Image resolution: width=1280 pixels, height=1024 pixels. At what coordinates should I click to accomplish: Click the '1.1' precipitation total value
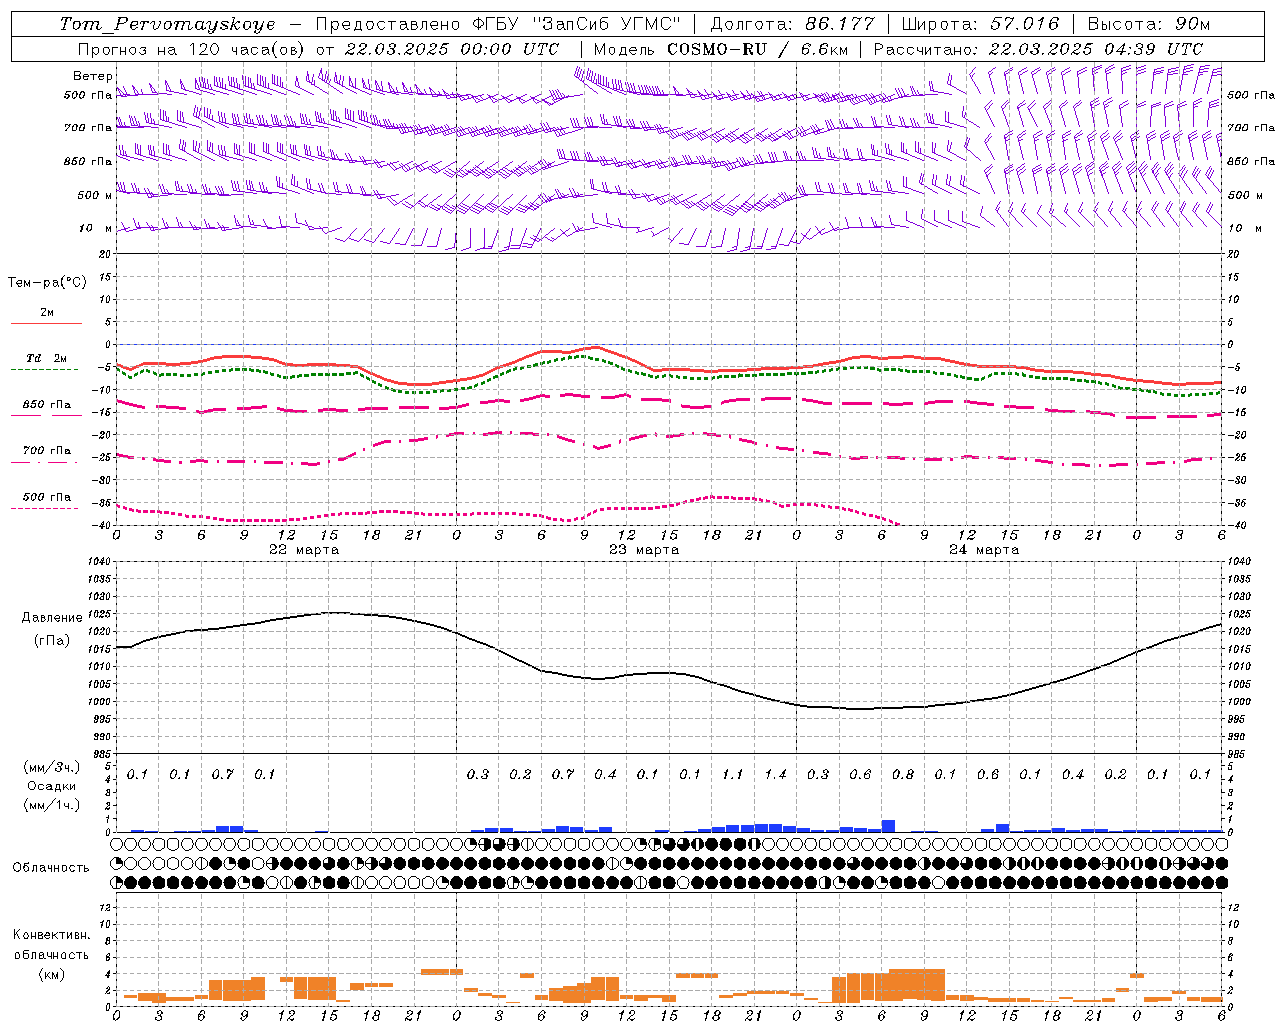[x=733, y=774]
